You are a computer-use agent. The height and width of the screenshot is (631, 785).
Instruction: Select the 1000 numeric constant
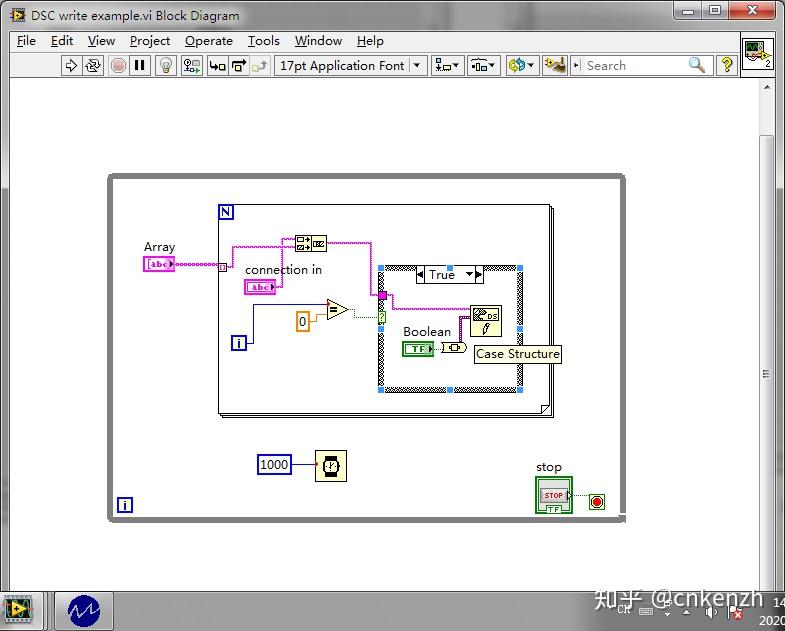[274, 464]
